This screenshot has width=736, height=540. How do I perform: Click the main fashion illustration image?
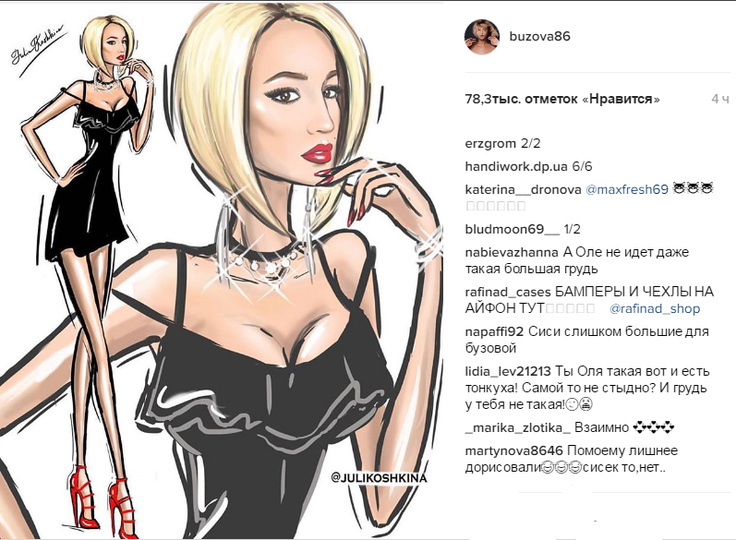pyautogui.click(x=222, y=270)
